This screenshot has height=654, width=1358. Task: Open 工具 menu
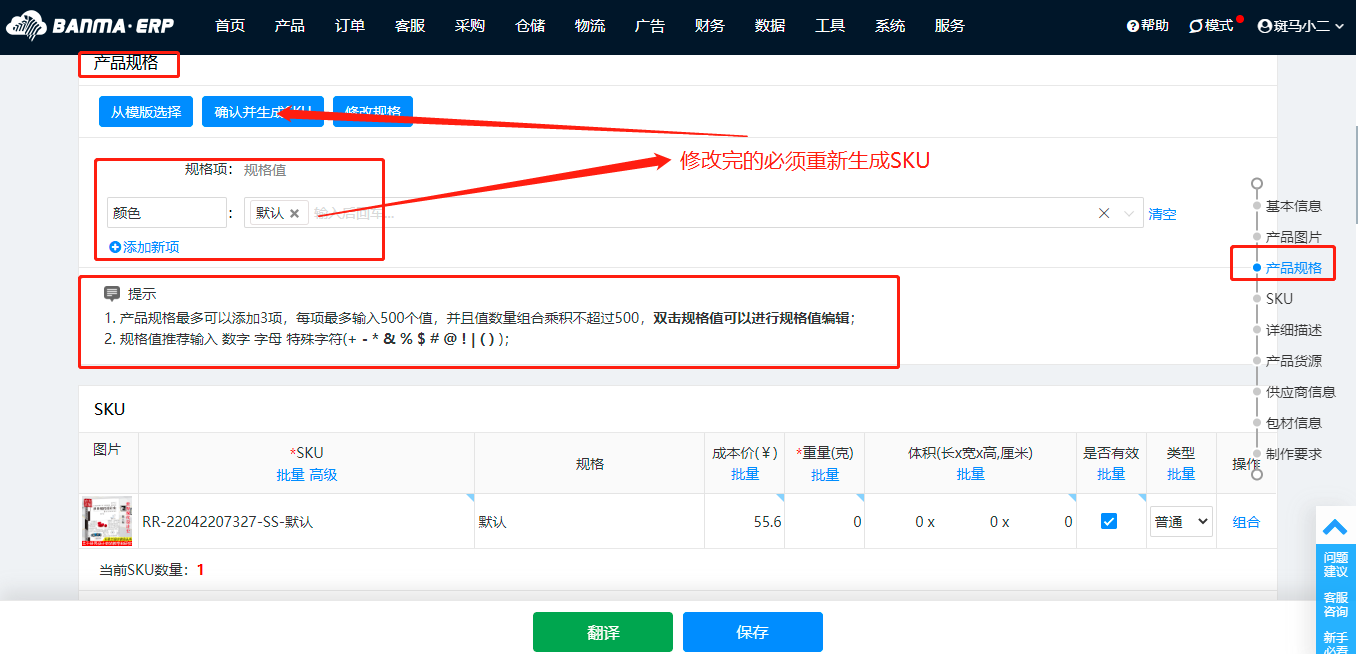coord(830,26)
